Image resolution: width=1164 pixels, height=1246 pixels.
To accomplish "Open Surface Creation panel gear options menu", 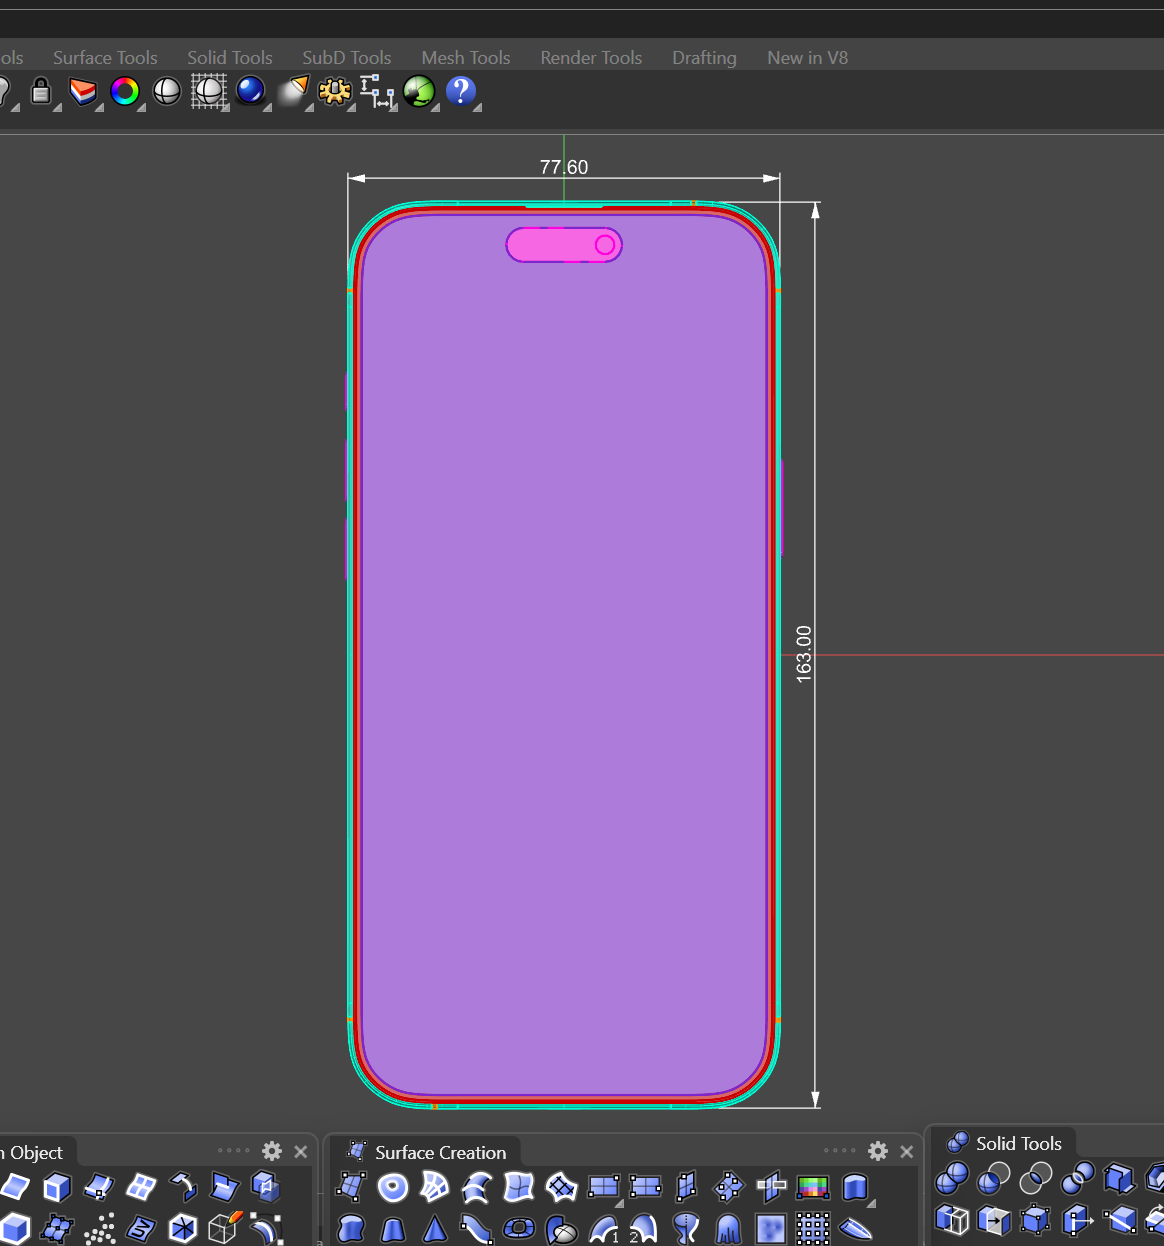I will [x=878, y=1151].
